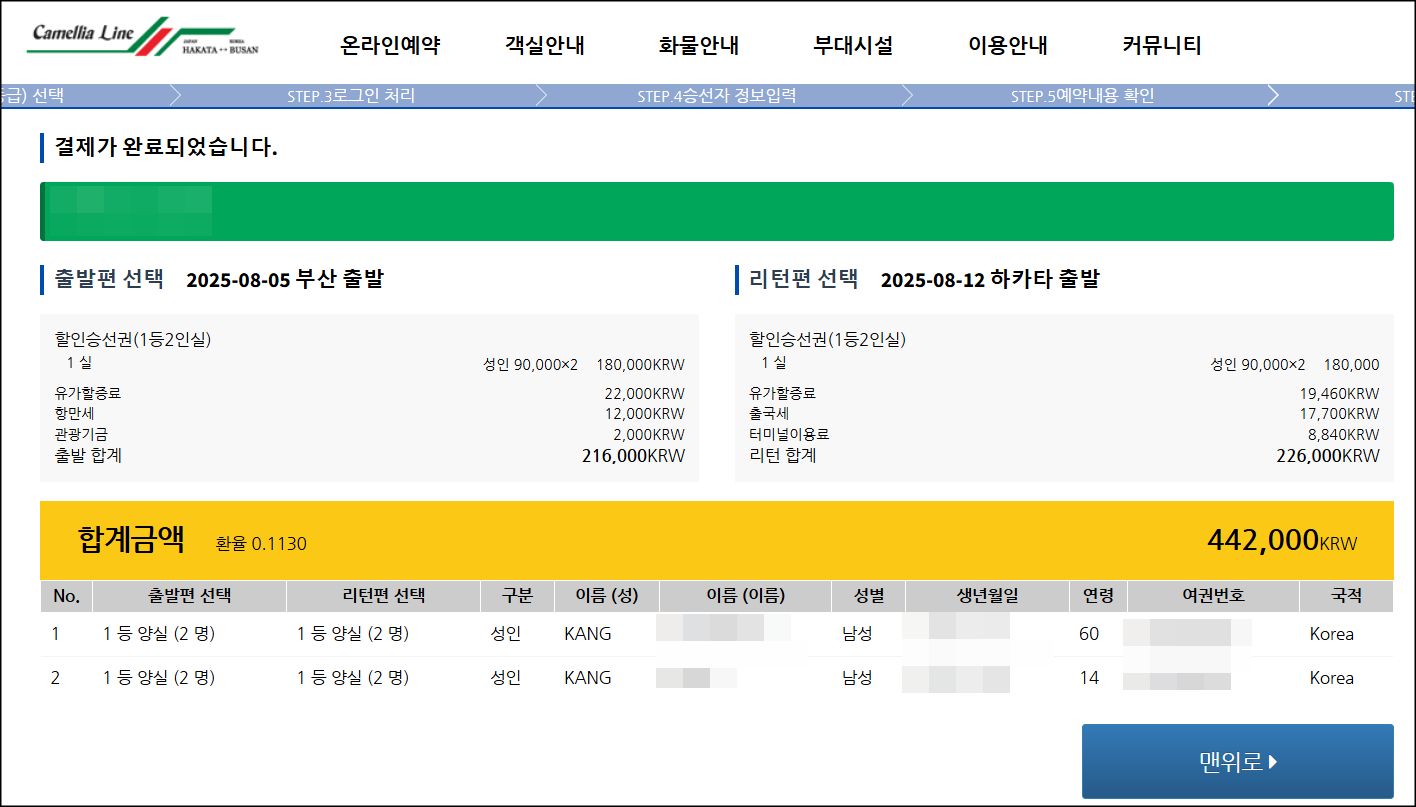The image size is (1416, 807).
Task: Click the green confirmation banner
Action: pos(717,211)
